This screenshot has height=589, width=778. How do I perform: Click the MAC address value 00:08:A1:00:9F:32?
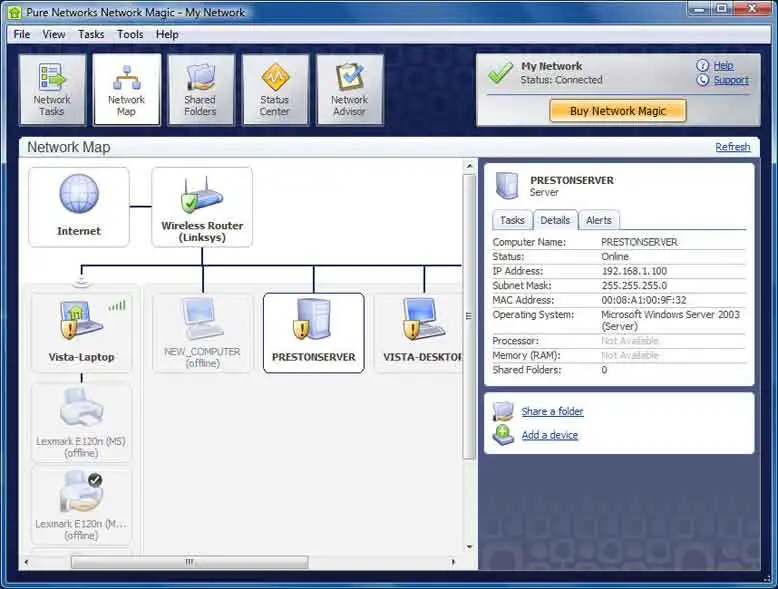tap(644, 300)
